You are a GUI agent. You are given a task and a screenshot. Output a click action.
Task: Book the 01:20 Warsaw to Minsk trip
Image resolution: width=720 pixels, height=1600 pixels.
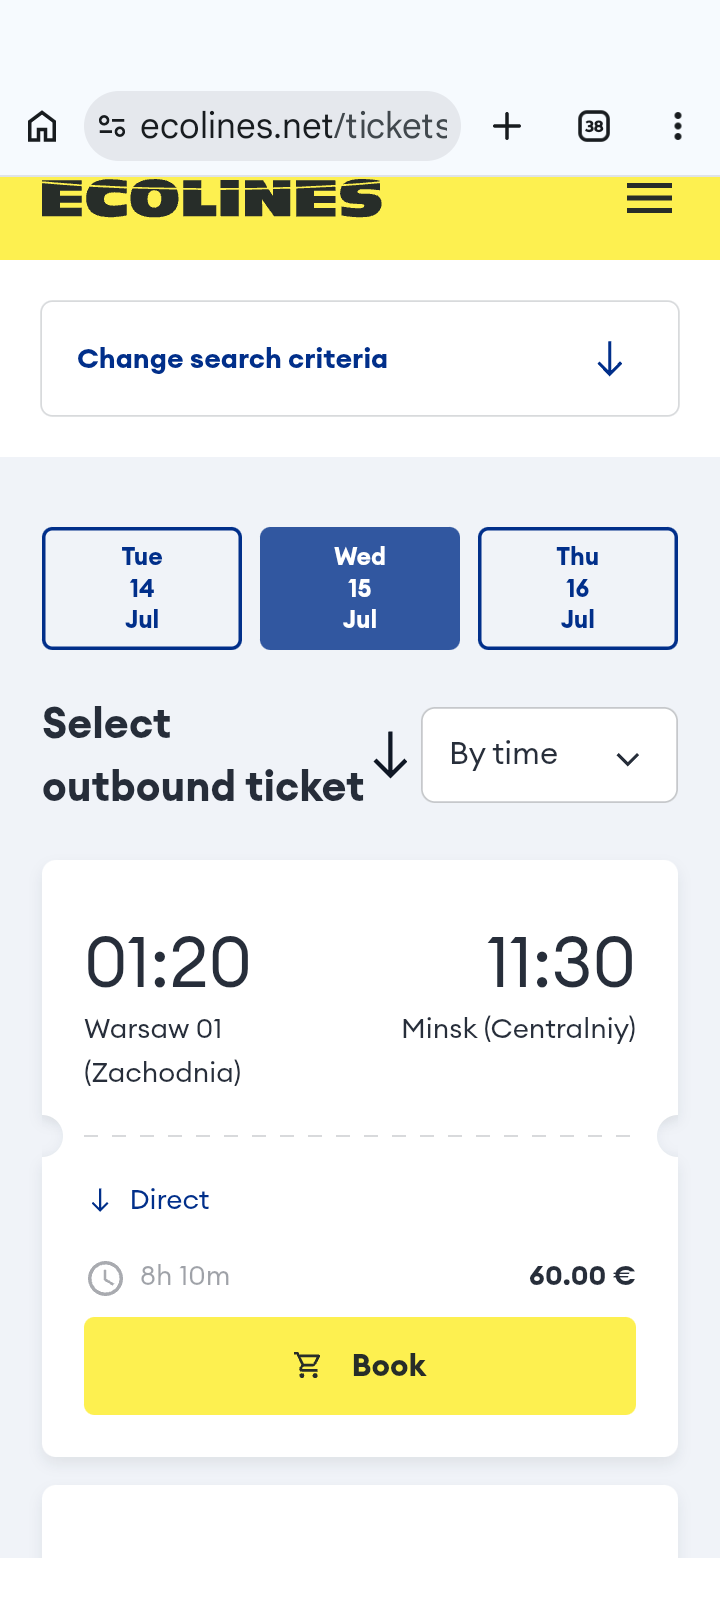point(360,1366)
